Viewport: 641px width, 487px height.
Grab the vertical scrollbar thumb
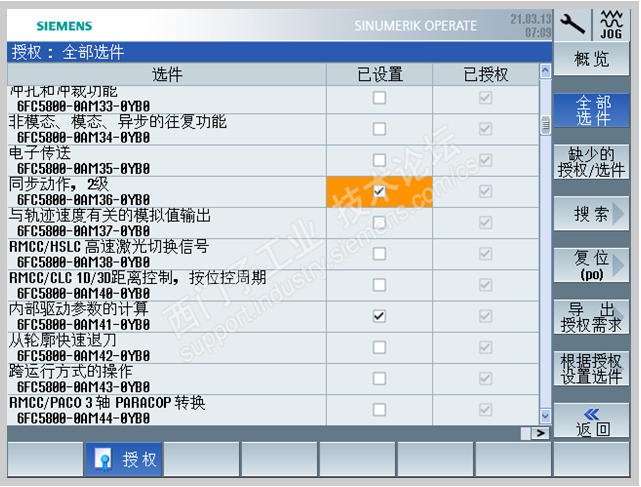pyautogui.click(x=545, y=125)
